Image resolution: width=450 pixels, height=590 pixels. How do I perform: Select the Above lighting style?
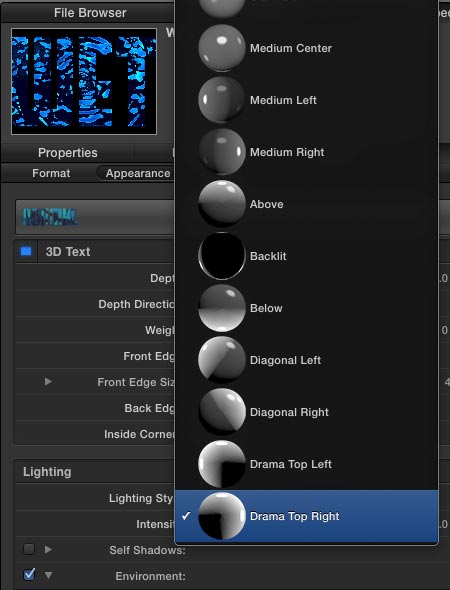(x=307, y=204)
